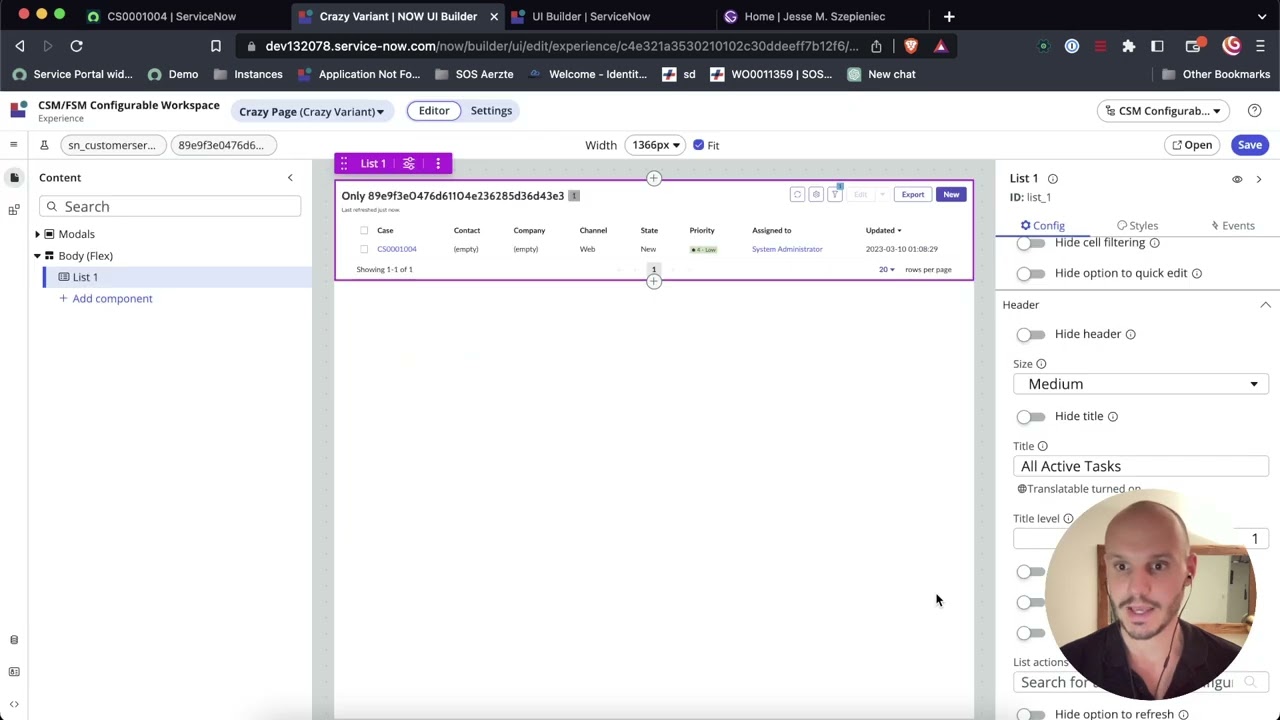This screenshot has width=1280, height=720.
Task: Click the list settings gear icon in preview
Action: [816, 195]
